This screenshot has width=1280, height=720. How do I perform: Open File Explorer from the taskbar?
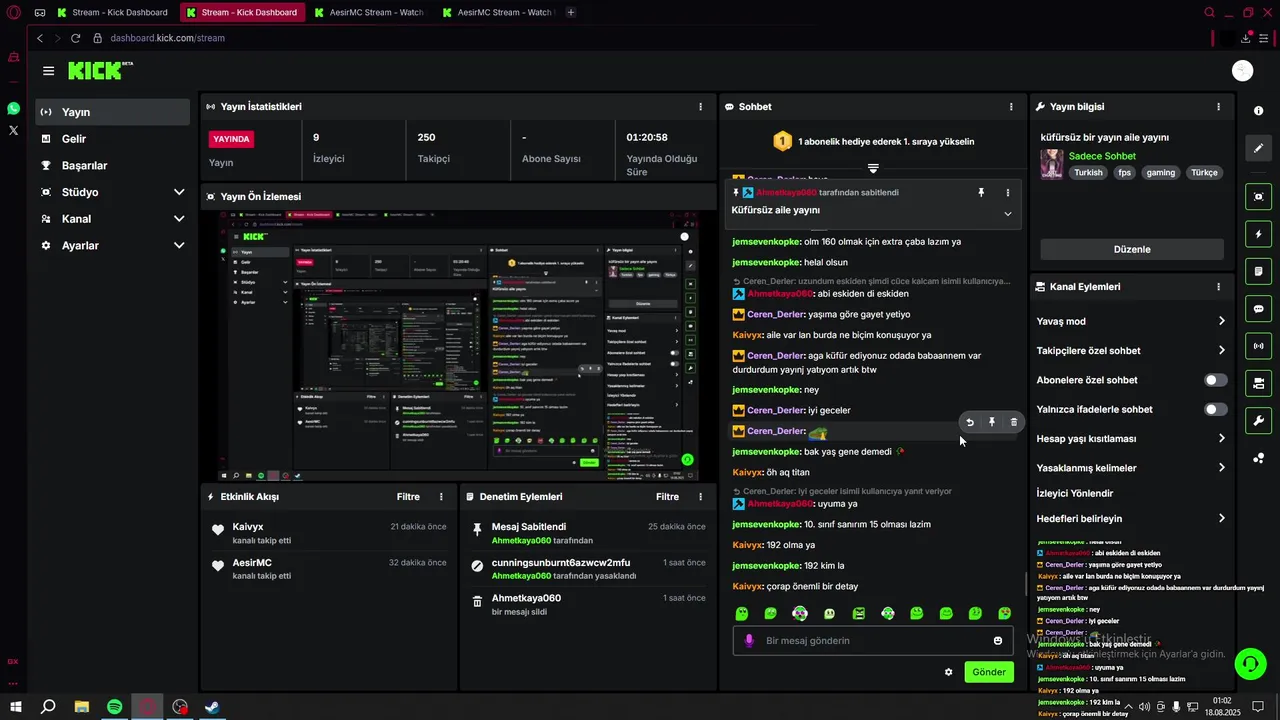82,707
